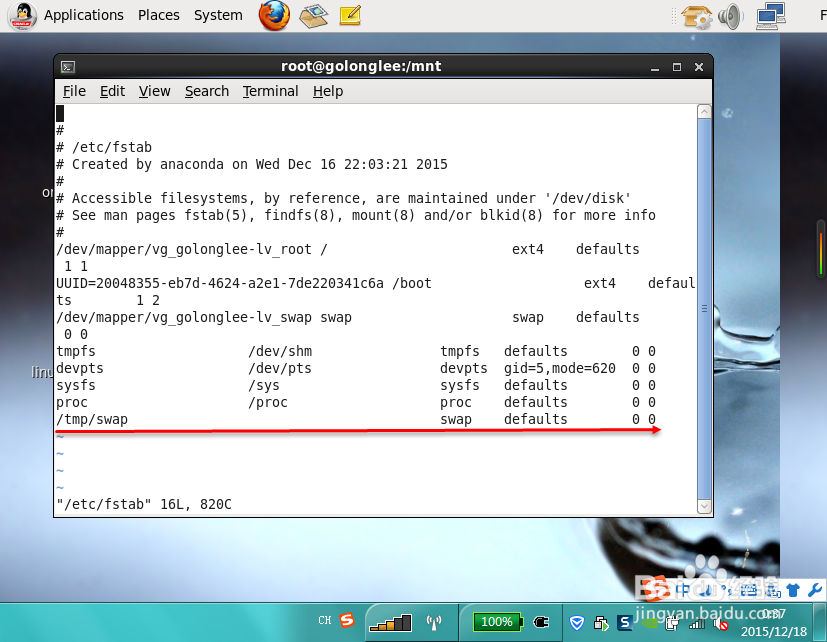
Task: Click the 100% battery charge indicator
Action: click(x=496, y=621)
